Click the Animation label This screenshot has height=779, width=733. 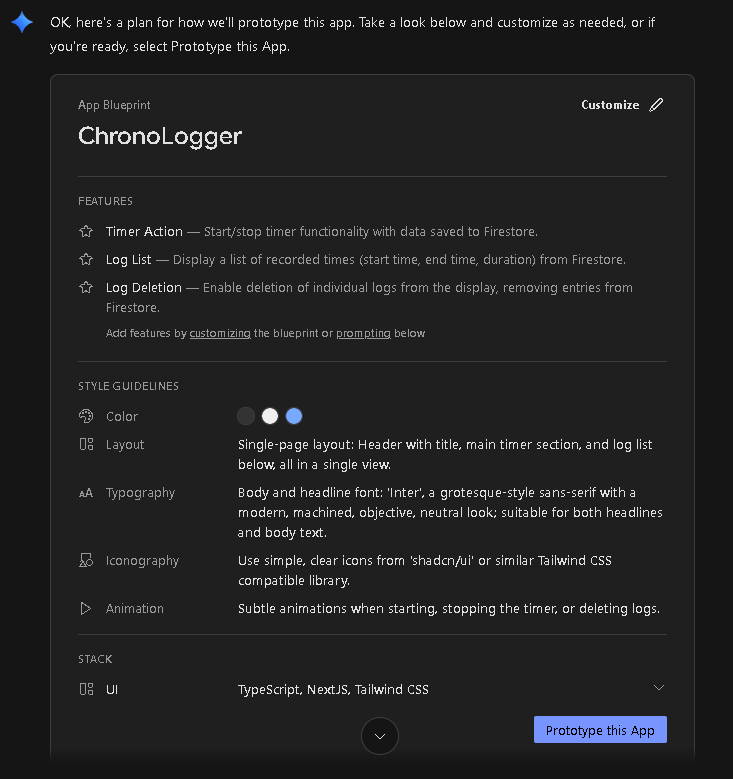click(135, 609)
